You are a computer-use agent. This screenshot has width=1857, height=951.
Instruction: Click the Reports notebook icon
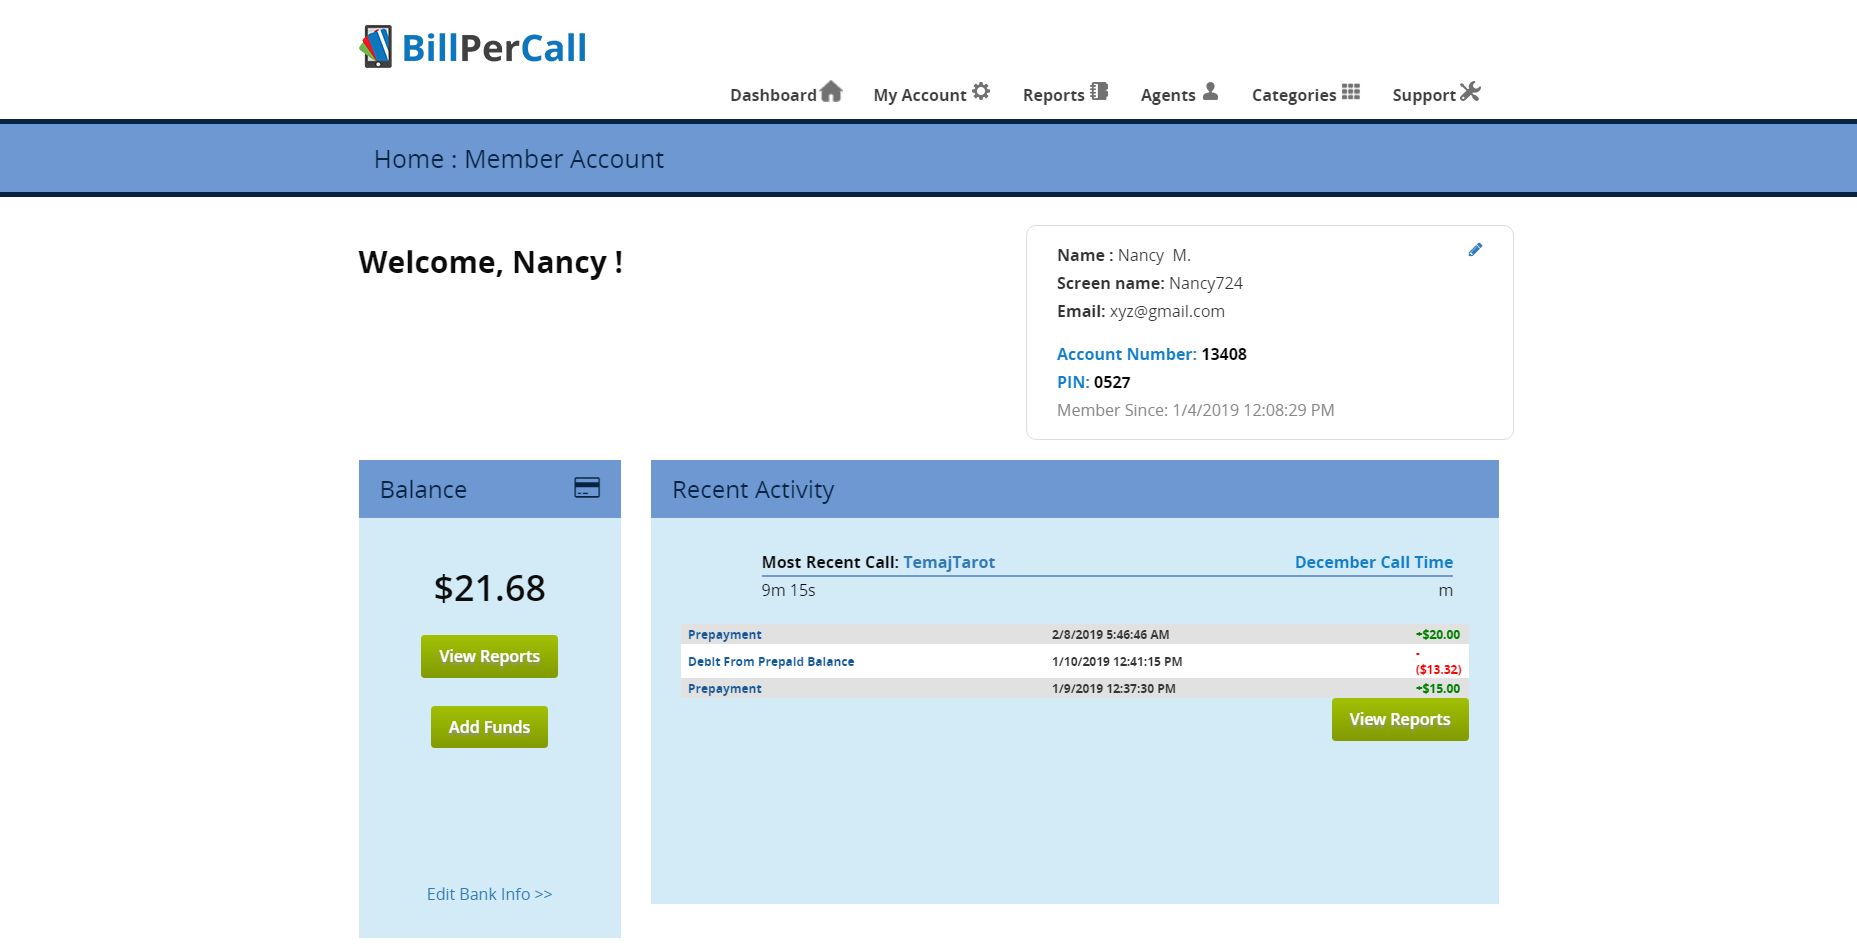(1099, 92)
